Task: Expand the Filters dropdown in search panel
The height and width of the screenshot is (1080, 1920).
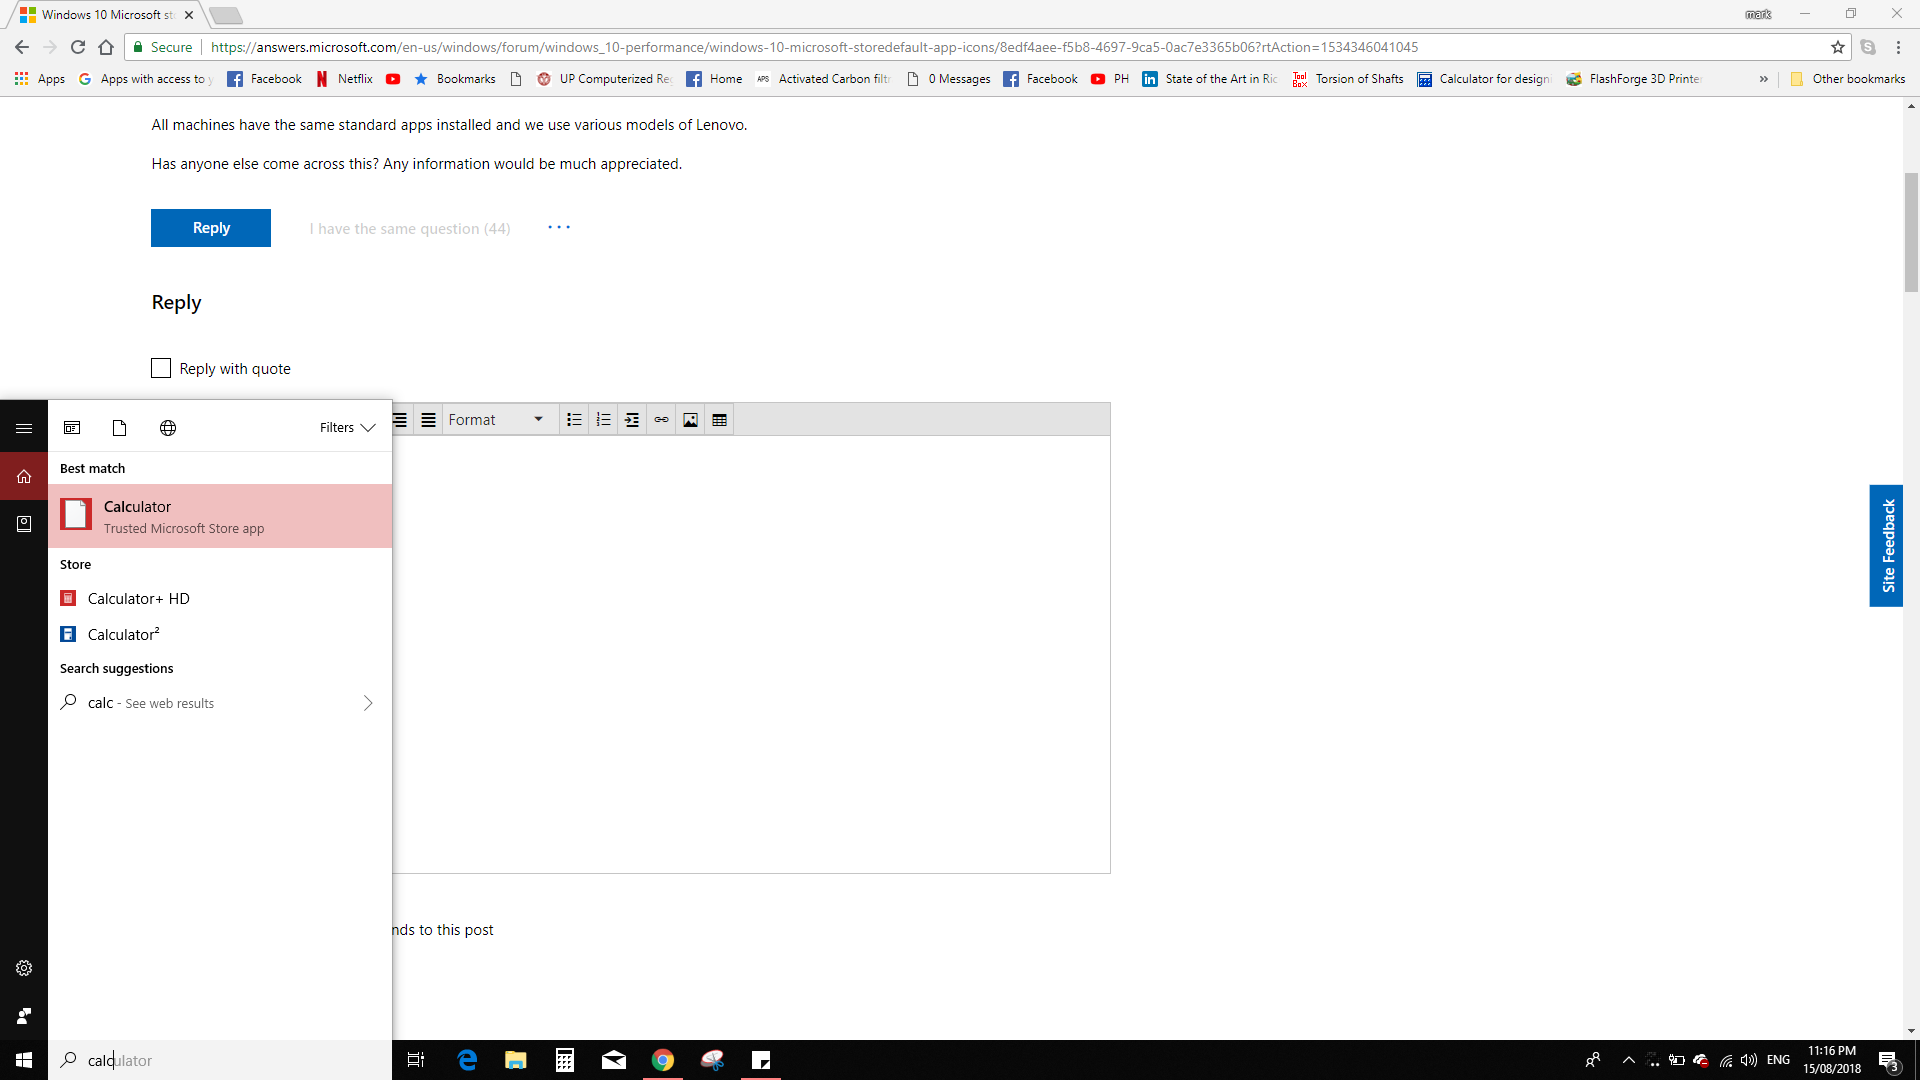Action: (347, 427)
